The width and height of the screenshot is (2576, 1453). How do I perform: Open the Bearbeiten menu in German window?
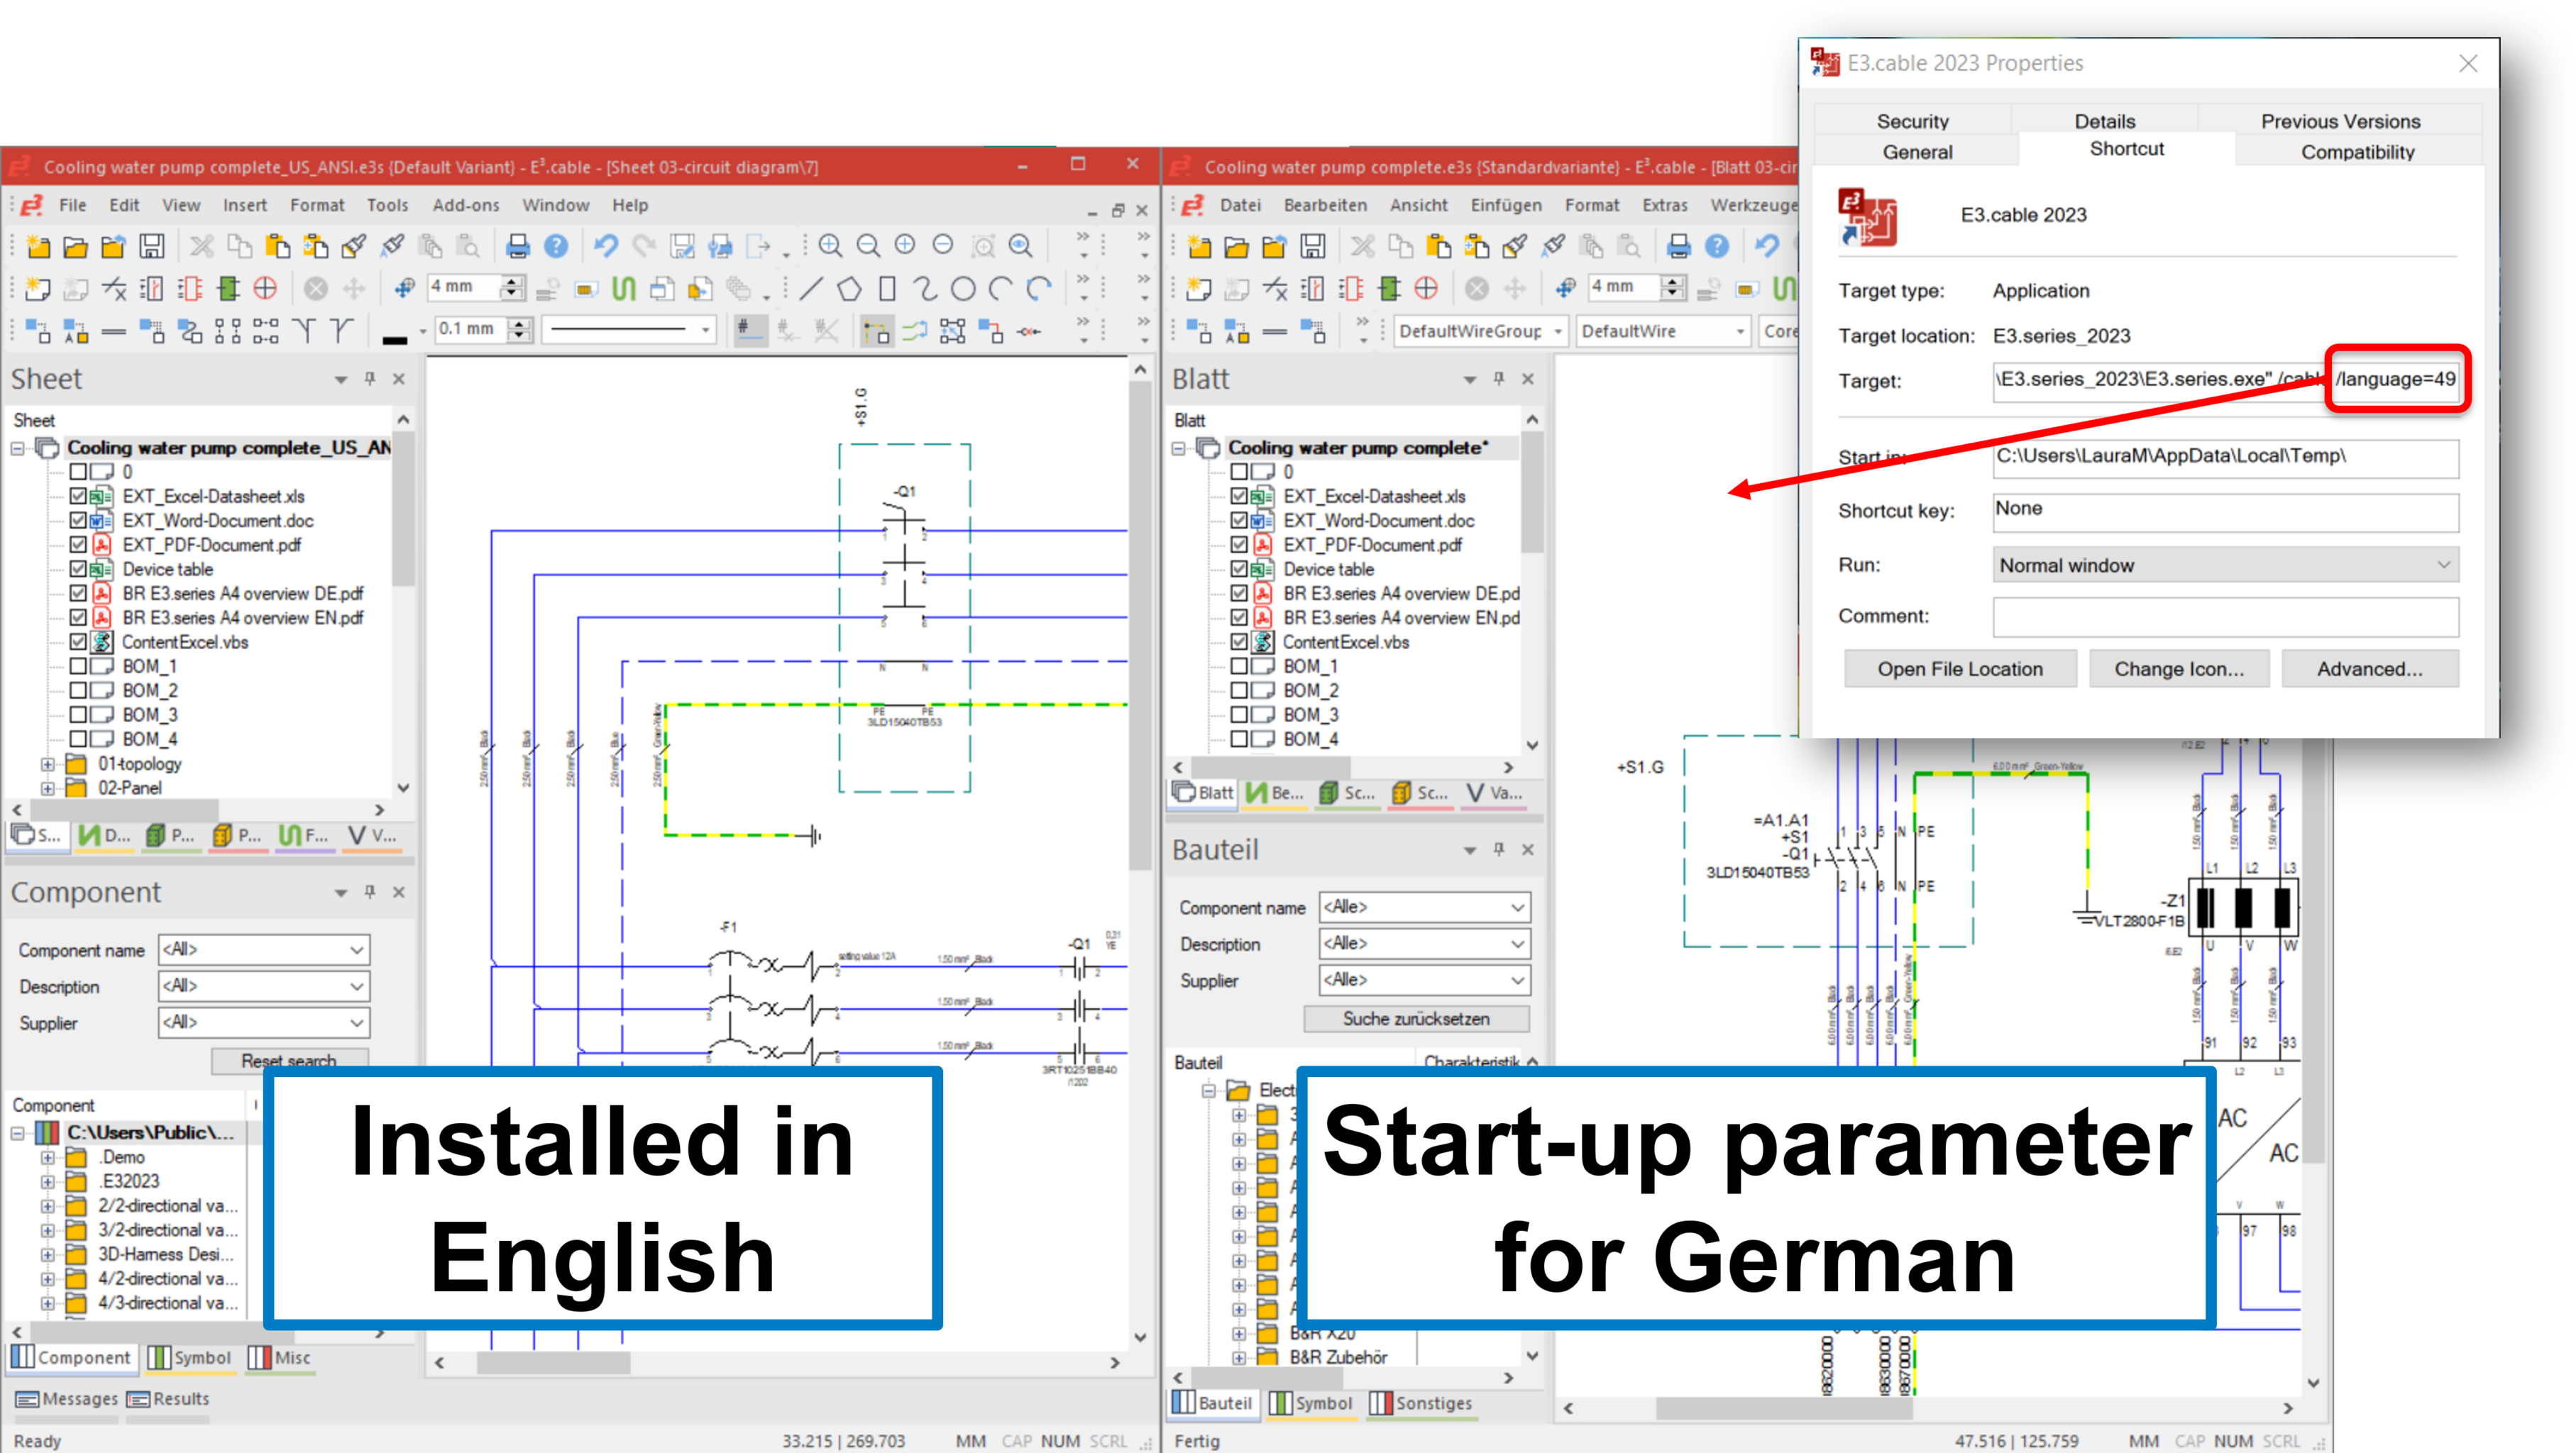(x=1325, y=205)
